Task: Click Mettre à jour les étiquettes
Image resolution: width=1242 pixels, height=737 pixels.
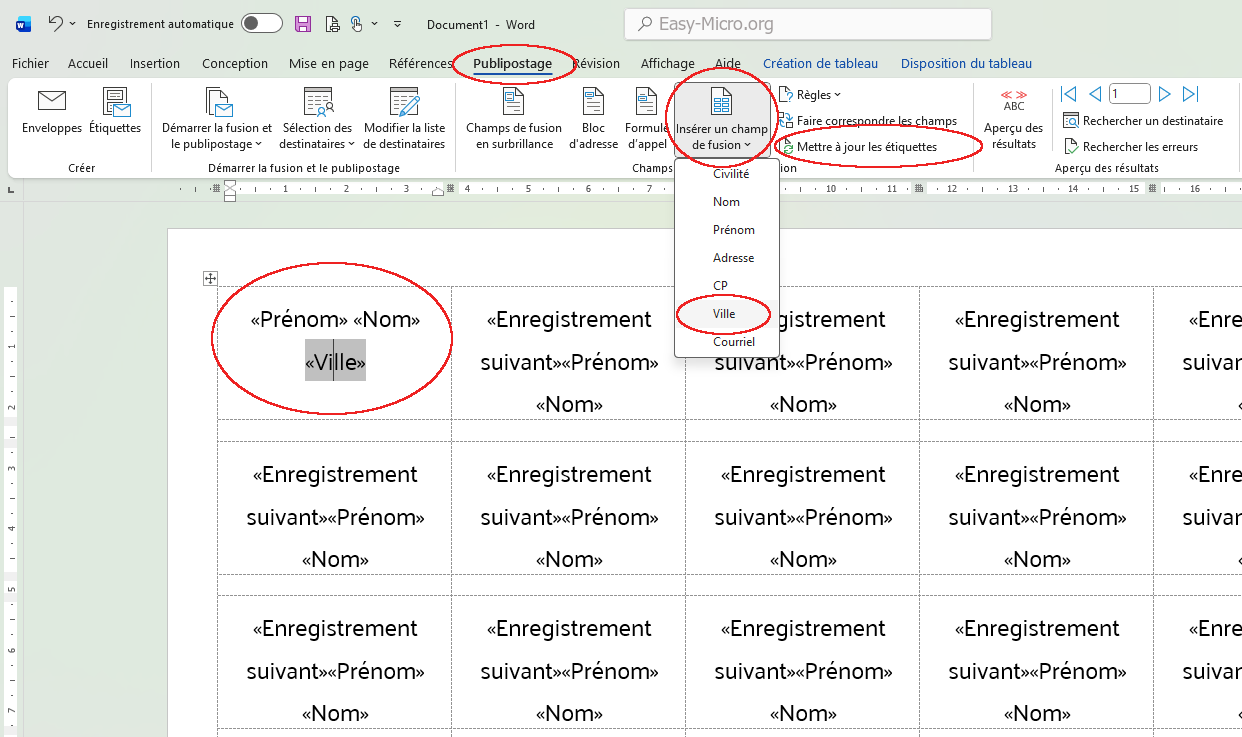Action: 866,147
